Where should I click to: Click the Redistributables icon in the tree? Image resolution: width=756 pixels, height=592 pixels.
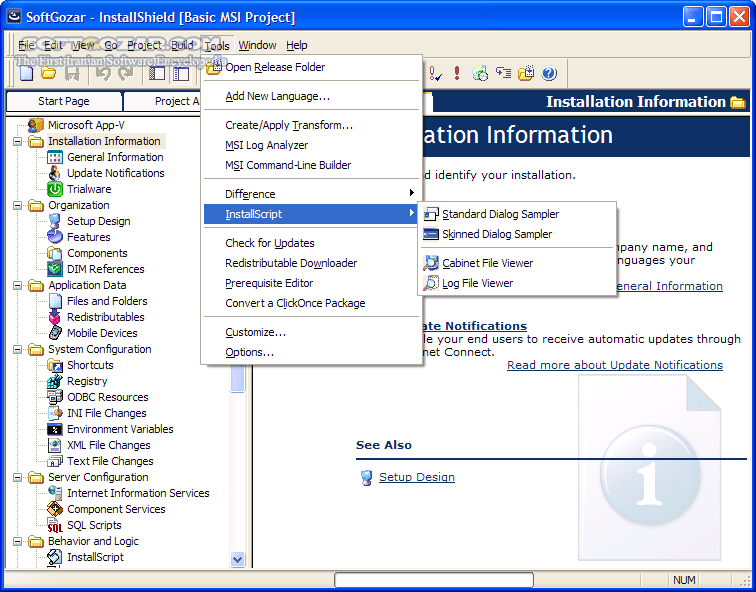pyautogui.click(x=55, y=317)
